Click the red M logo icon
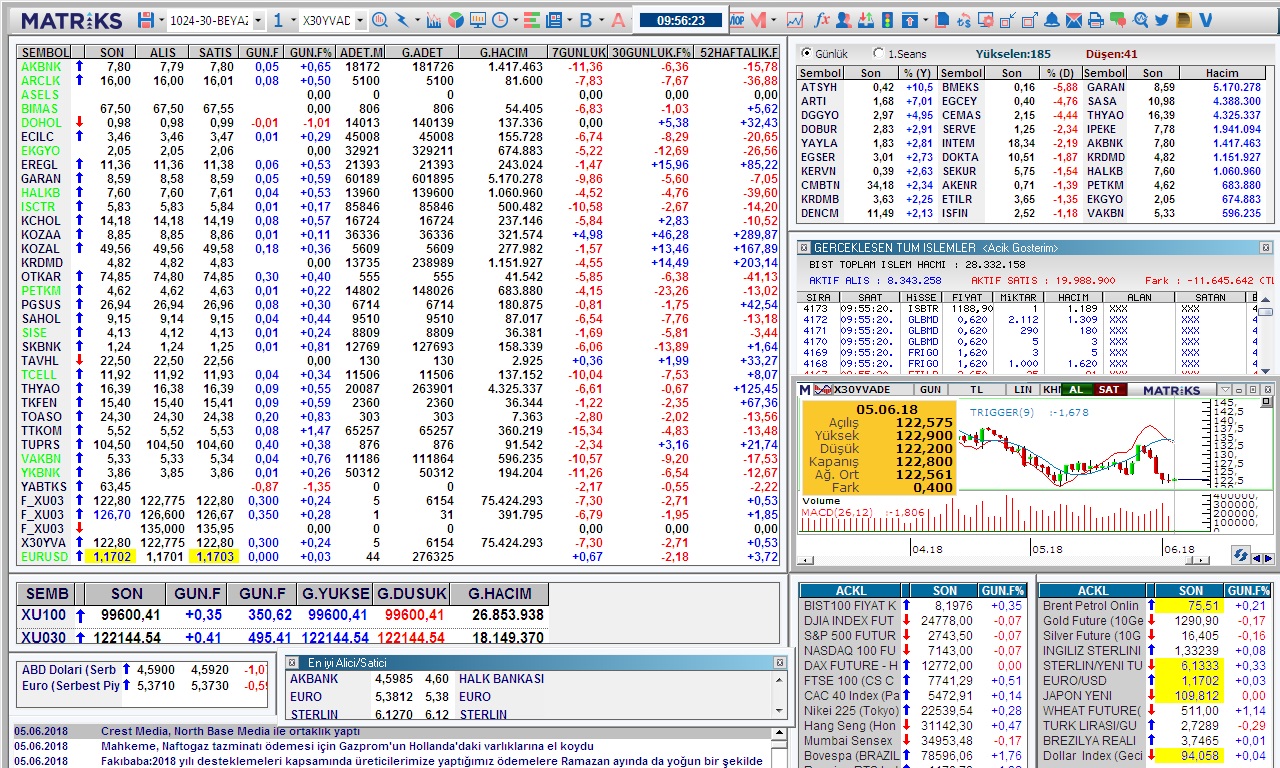The height and width of the screenshot is (768, 1280). (759, 20)
